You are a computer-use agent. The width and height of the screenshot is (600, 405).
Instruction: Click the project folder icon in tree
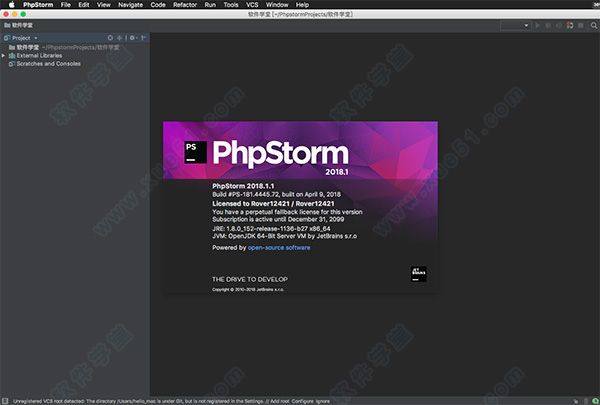(12, 47)
